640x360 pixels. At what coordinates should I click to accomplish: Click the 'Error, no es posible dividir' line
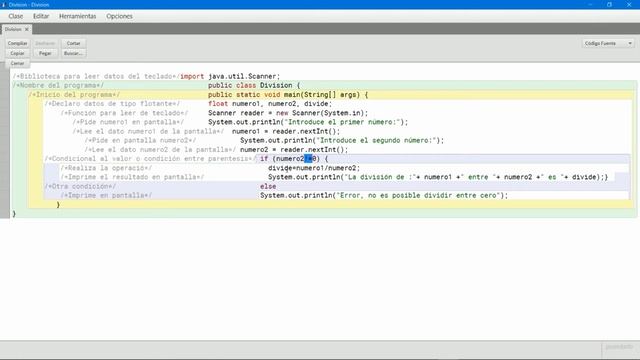384,196
